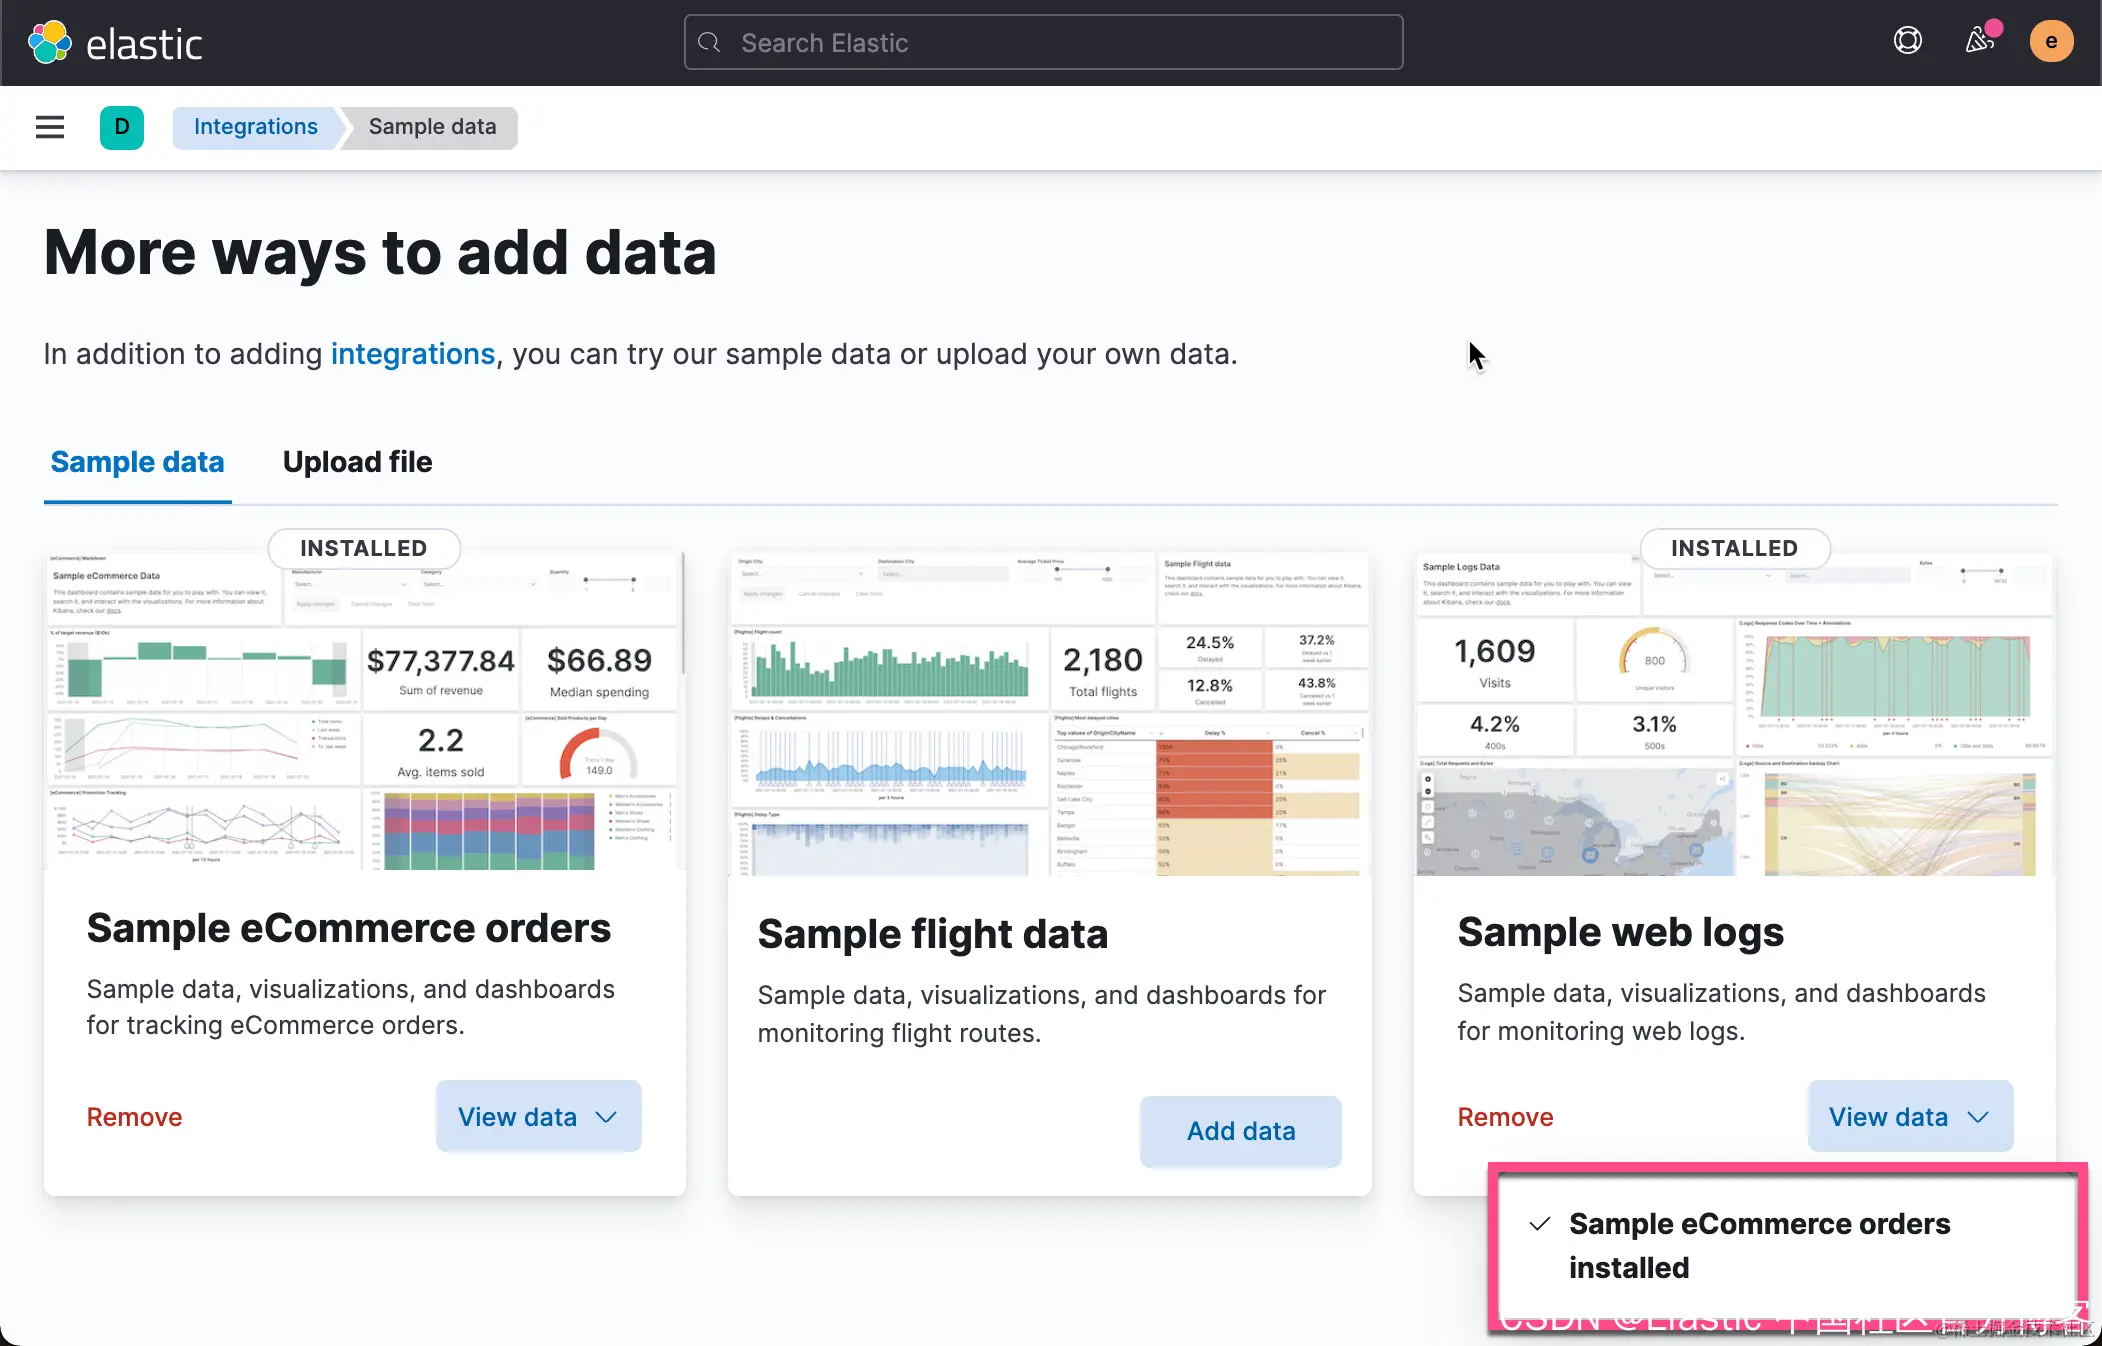Image resolution: width=2102 pixels, height=1346 pixels.
Task: Click the flight data dashboard thumbnail
Action: click(x=1049, y=713)
